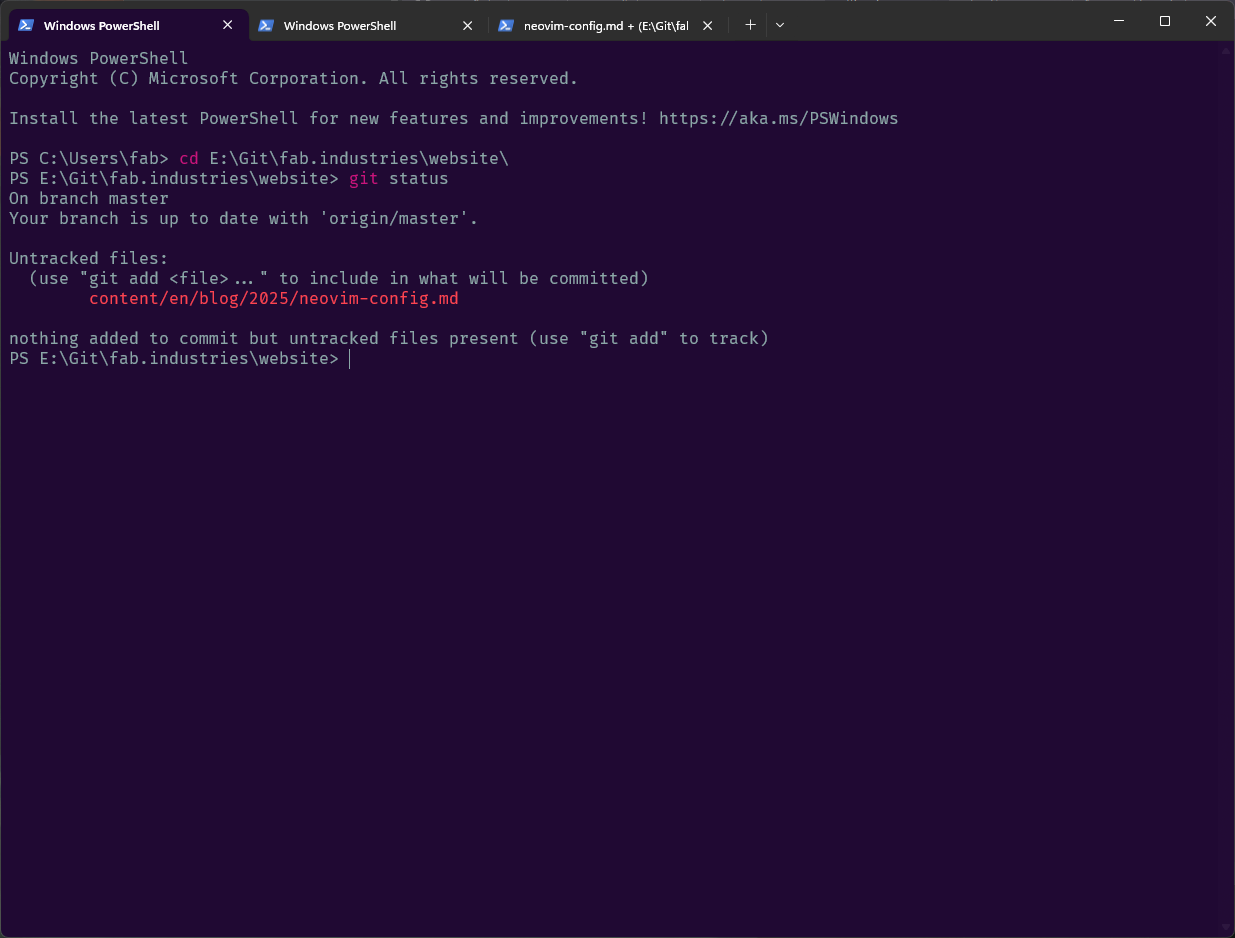Click the PowerShell icon on neovim-config tab
Viewport: 1235px width, 938px height.
[x=506, y=25]
